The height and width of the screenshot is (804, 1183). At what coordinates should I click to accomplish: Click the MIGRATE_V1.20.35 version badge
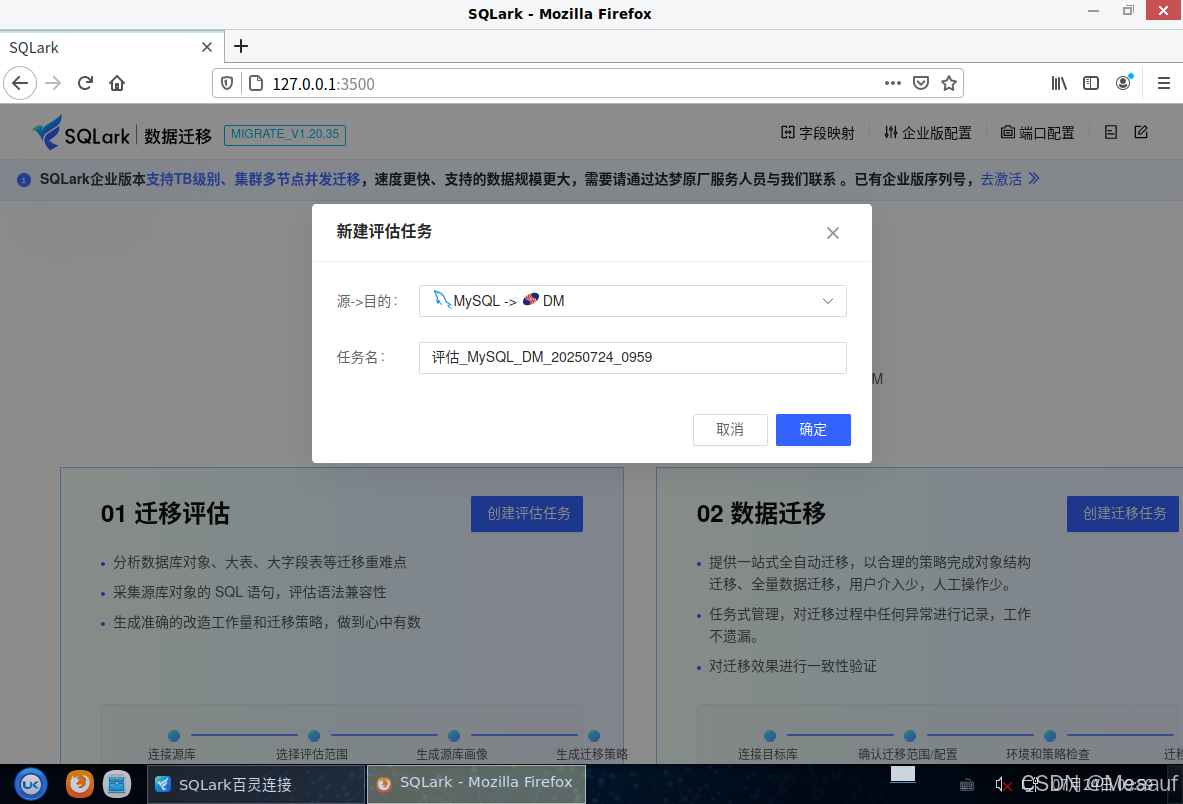point(284,134)
